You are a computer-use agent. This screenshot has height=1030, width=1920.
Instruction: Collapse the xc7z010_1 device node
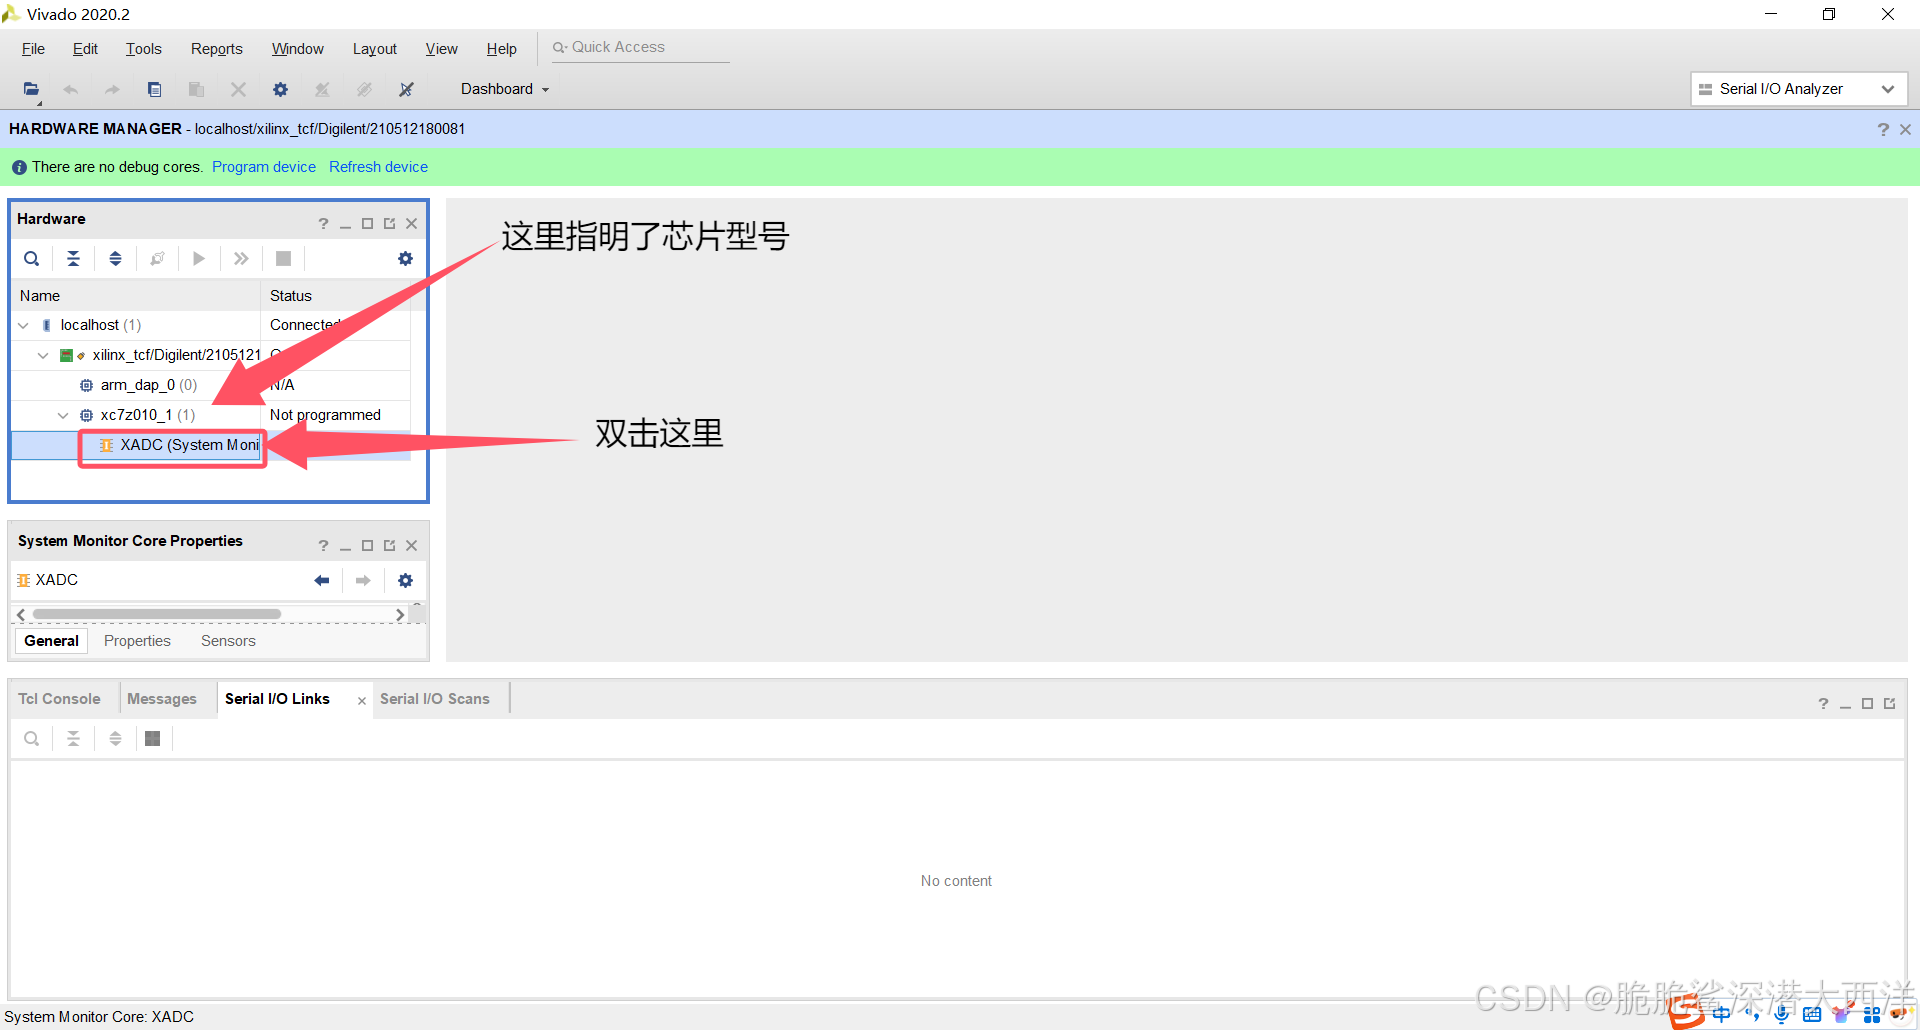(x=63, y=415)
